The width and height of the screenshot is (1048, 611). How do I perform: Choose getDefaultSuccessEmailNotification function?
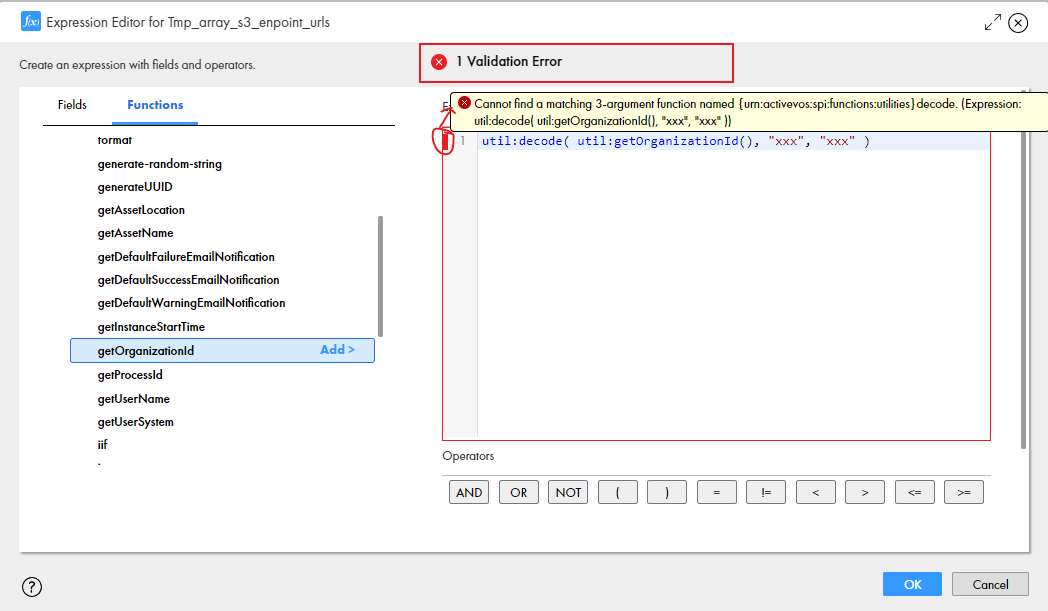[188, 280]
